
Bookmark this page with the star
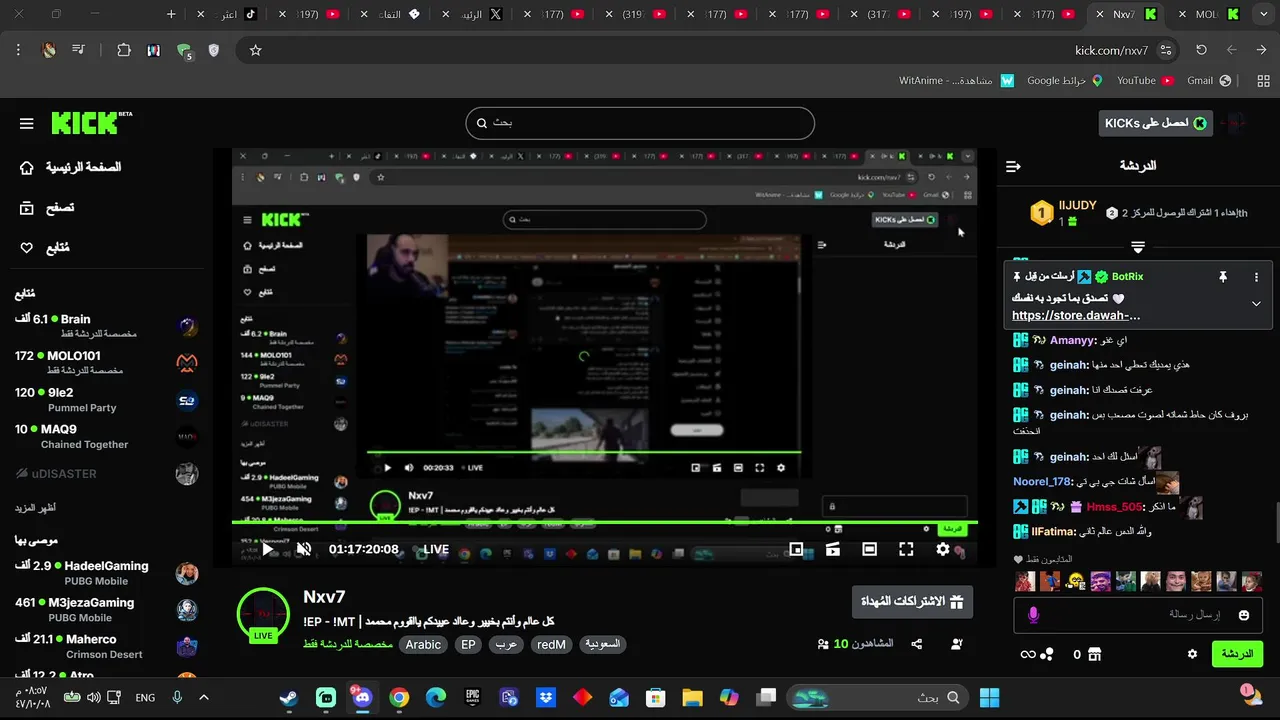tap(255, 50)
